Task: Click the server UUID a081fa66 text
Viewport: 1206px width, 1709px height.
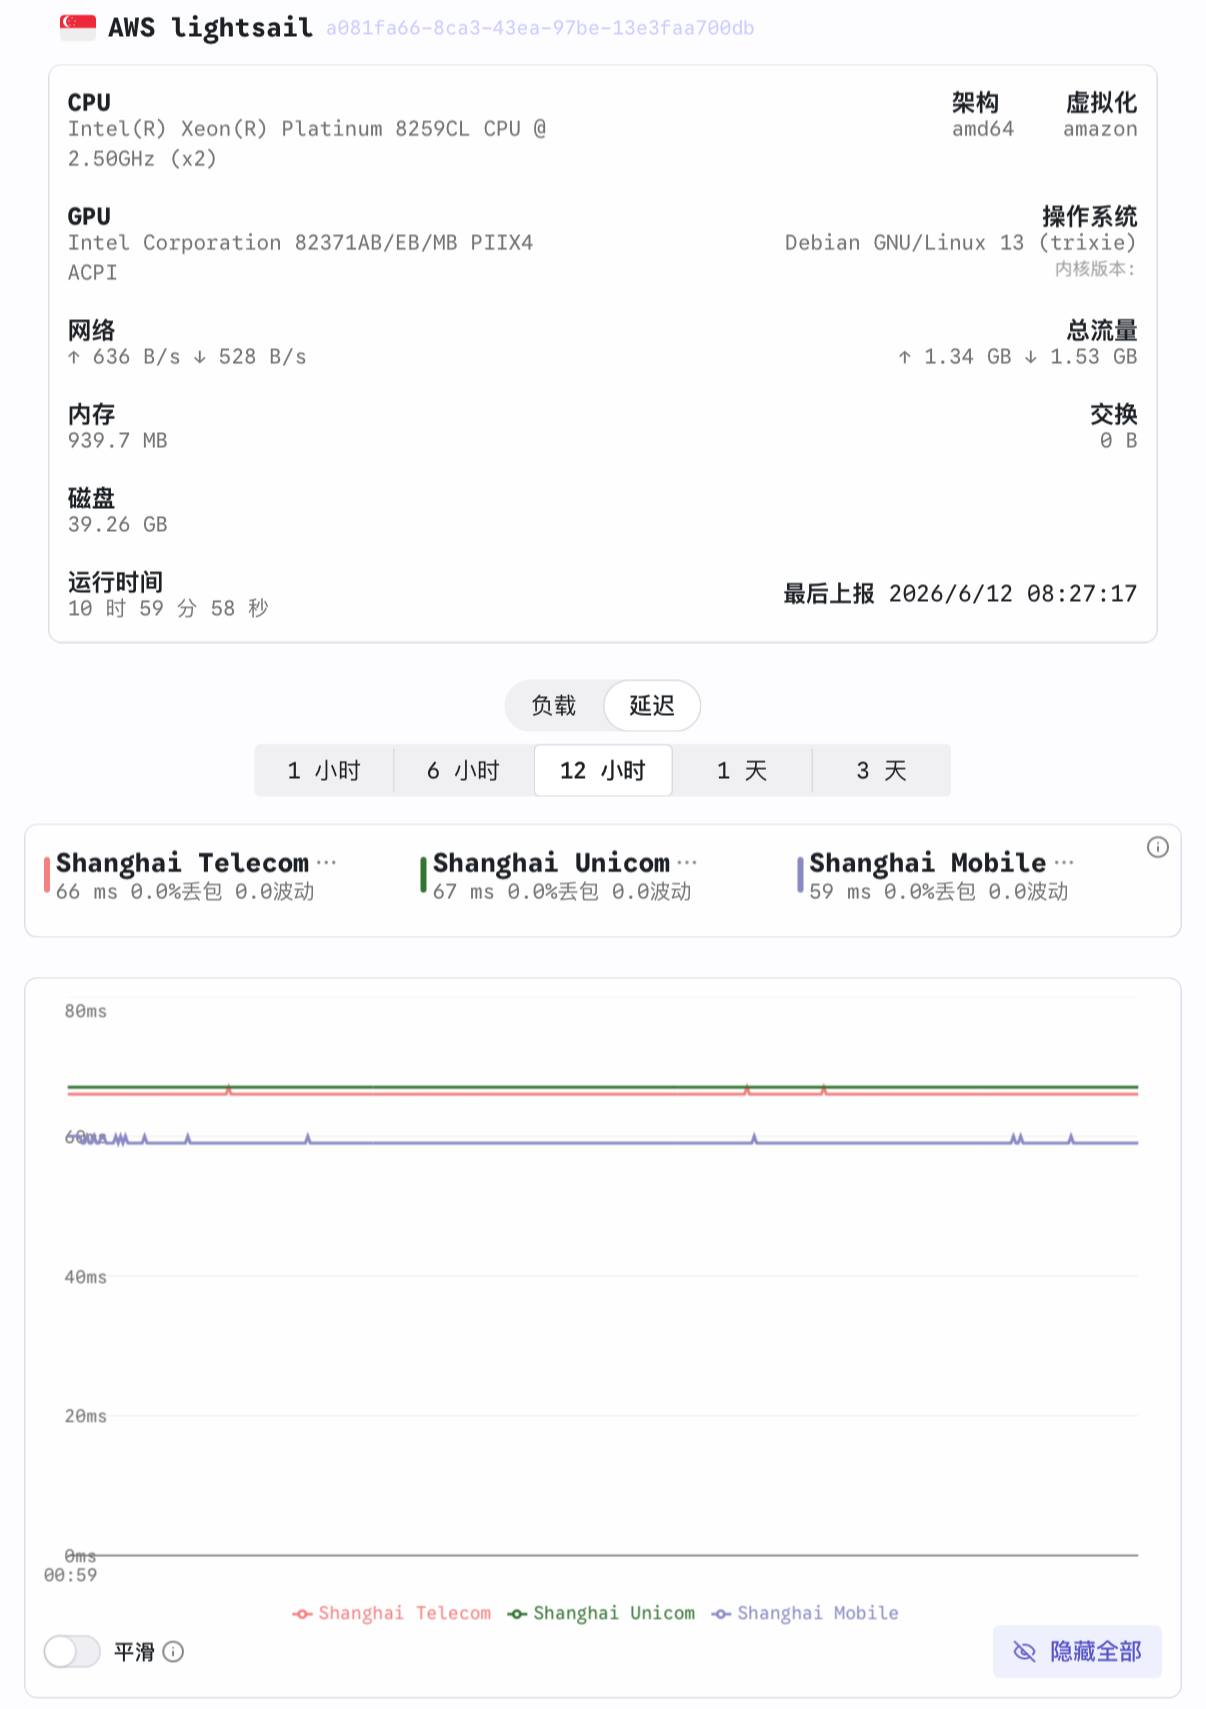Action: 540,28
